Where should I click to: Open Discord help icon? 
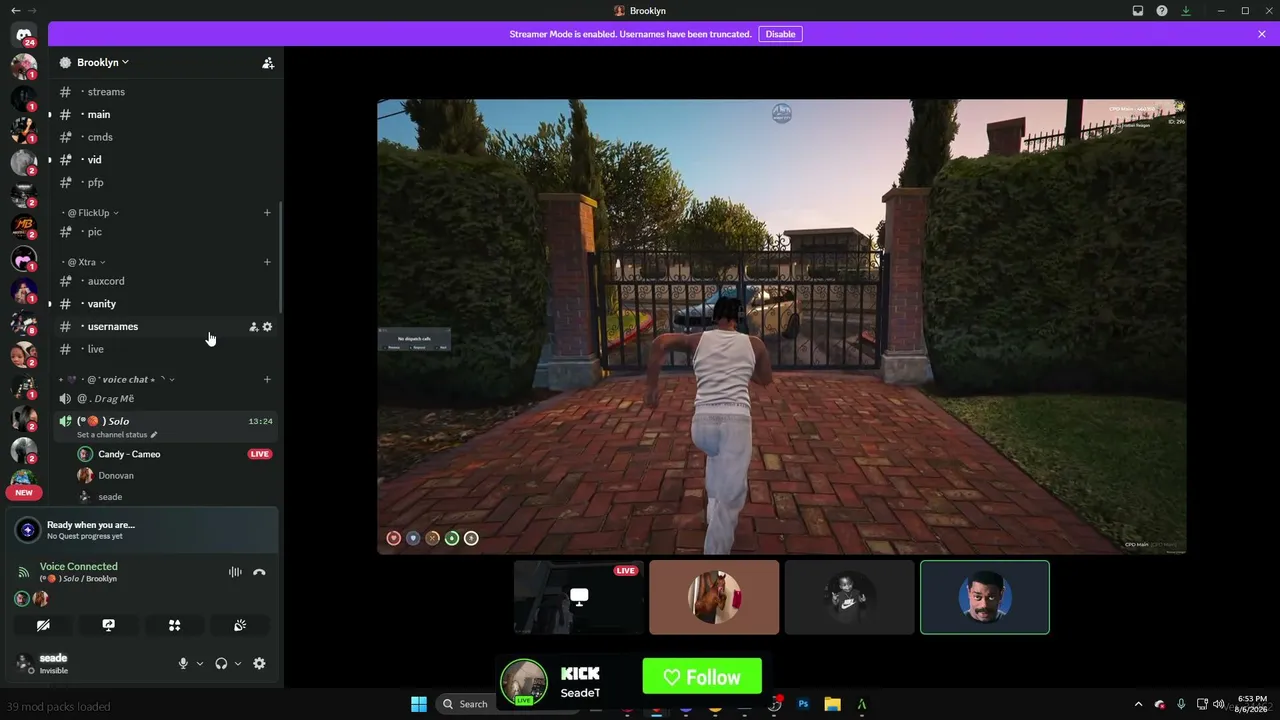pos(1162,11)
